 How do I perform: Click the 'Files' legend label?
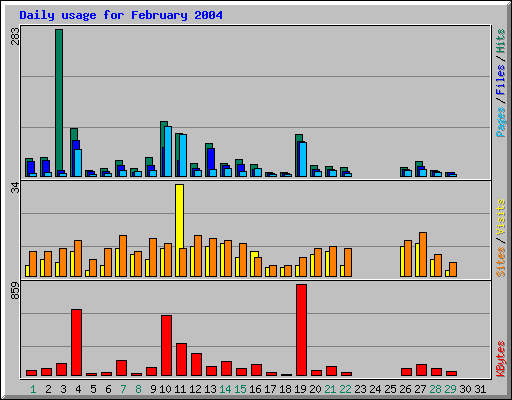pyautogui.click(x=500, y=80)
